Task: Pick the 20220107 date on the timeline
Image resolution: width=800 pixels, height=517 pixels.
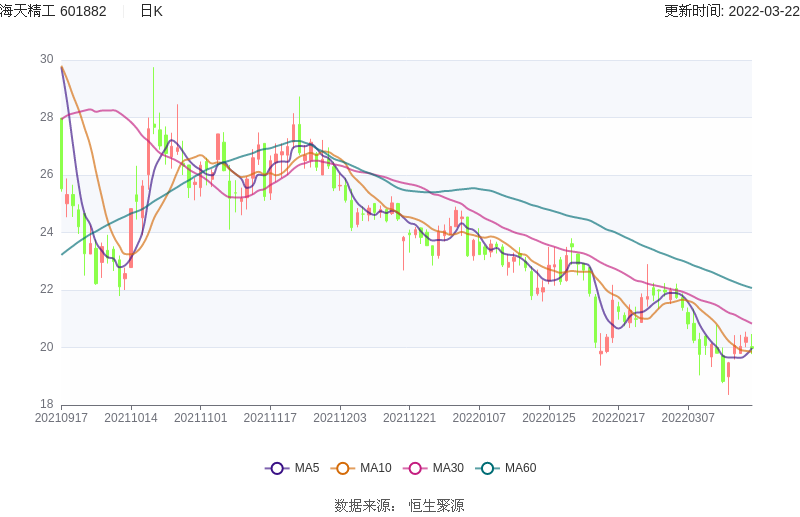Action: click(479, 418)
